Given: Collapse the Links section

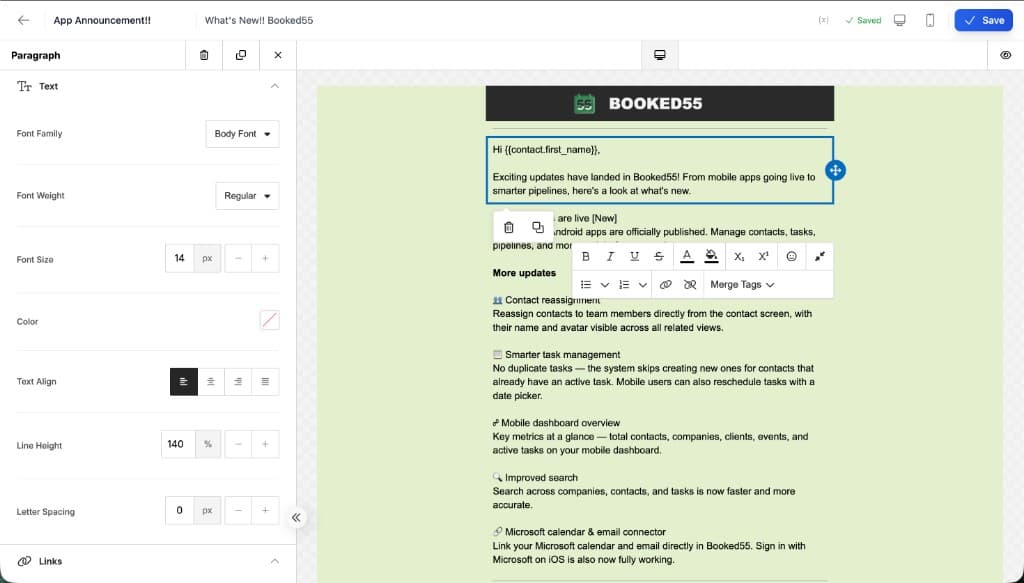Looking at the screenshot, I should point(275,561).
